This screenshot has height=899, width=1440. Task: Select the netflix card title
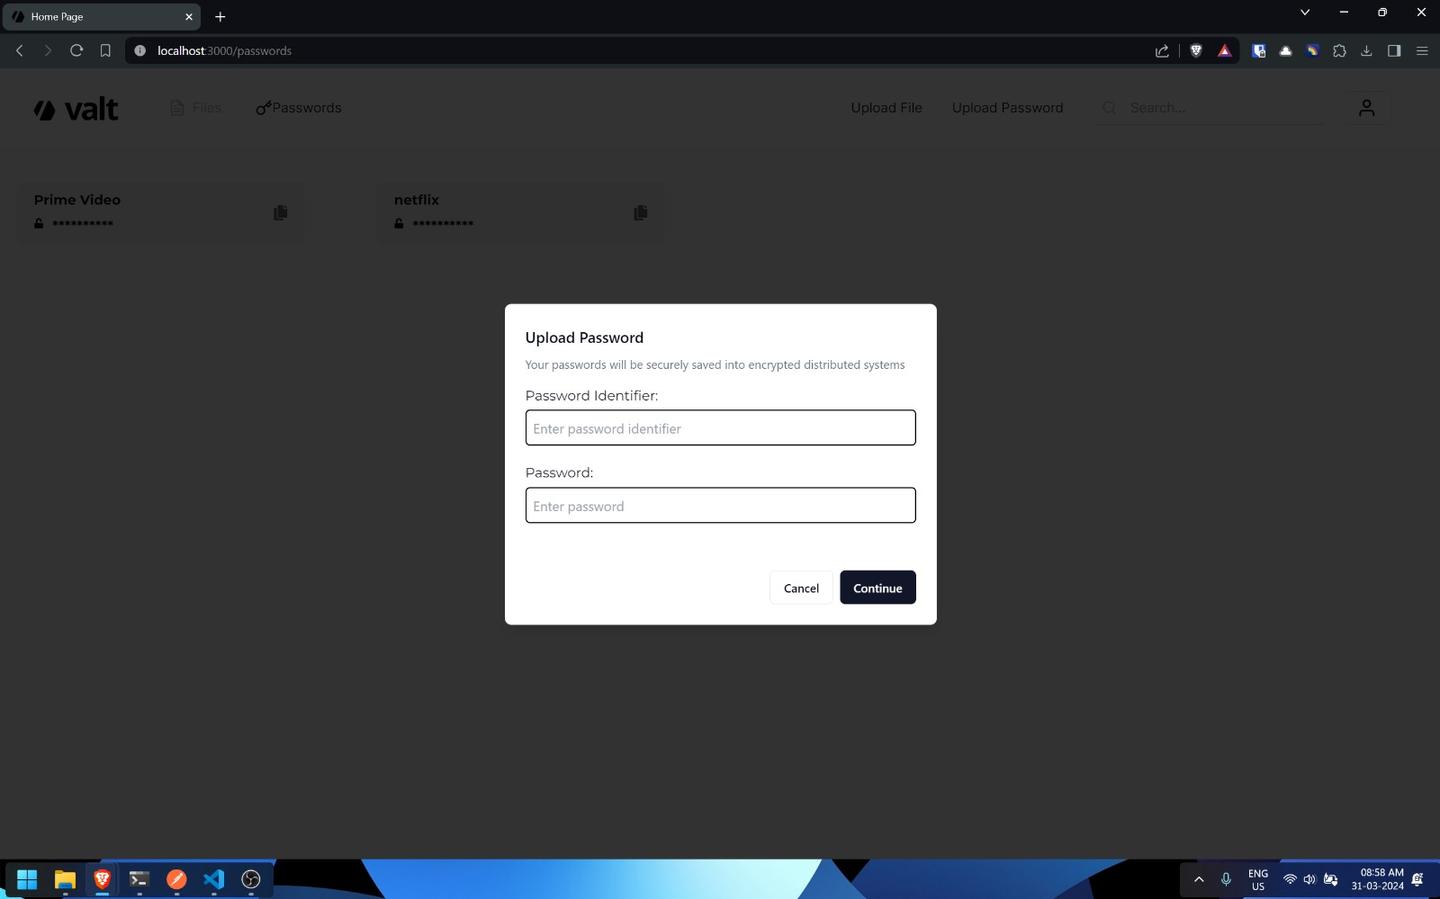pyautogui.click(x=416, y=200)
